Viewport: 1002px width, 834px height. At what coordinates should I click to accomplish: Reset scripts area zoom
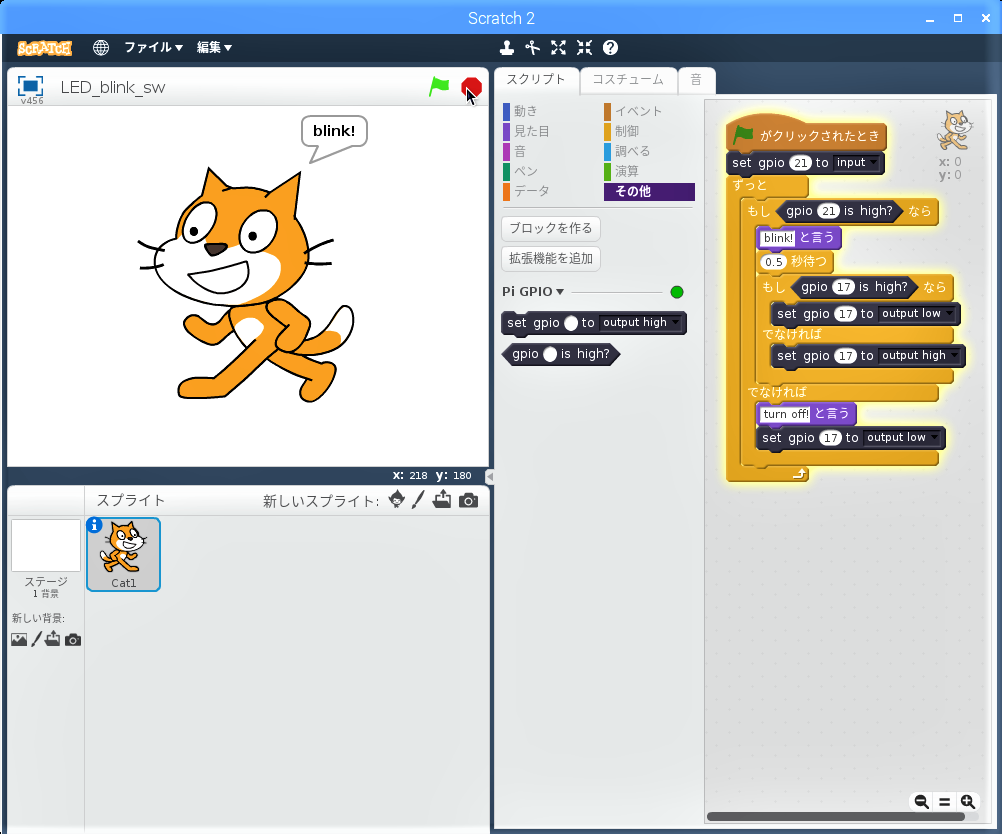pyautogui.click(x=944, y=801)
